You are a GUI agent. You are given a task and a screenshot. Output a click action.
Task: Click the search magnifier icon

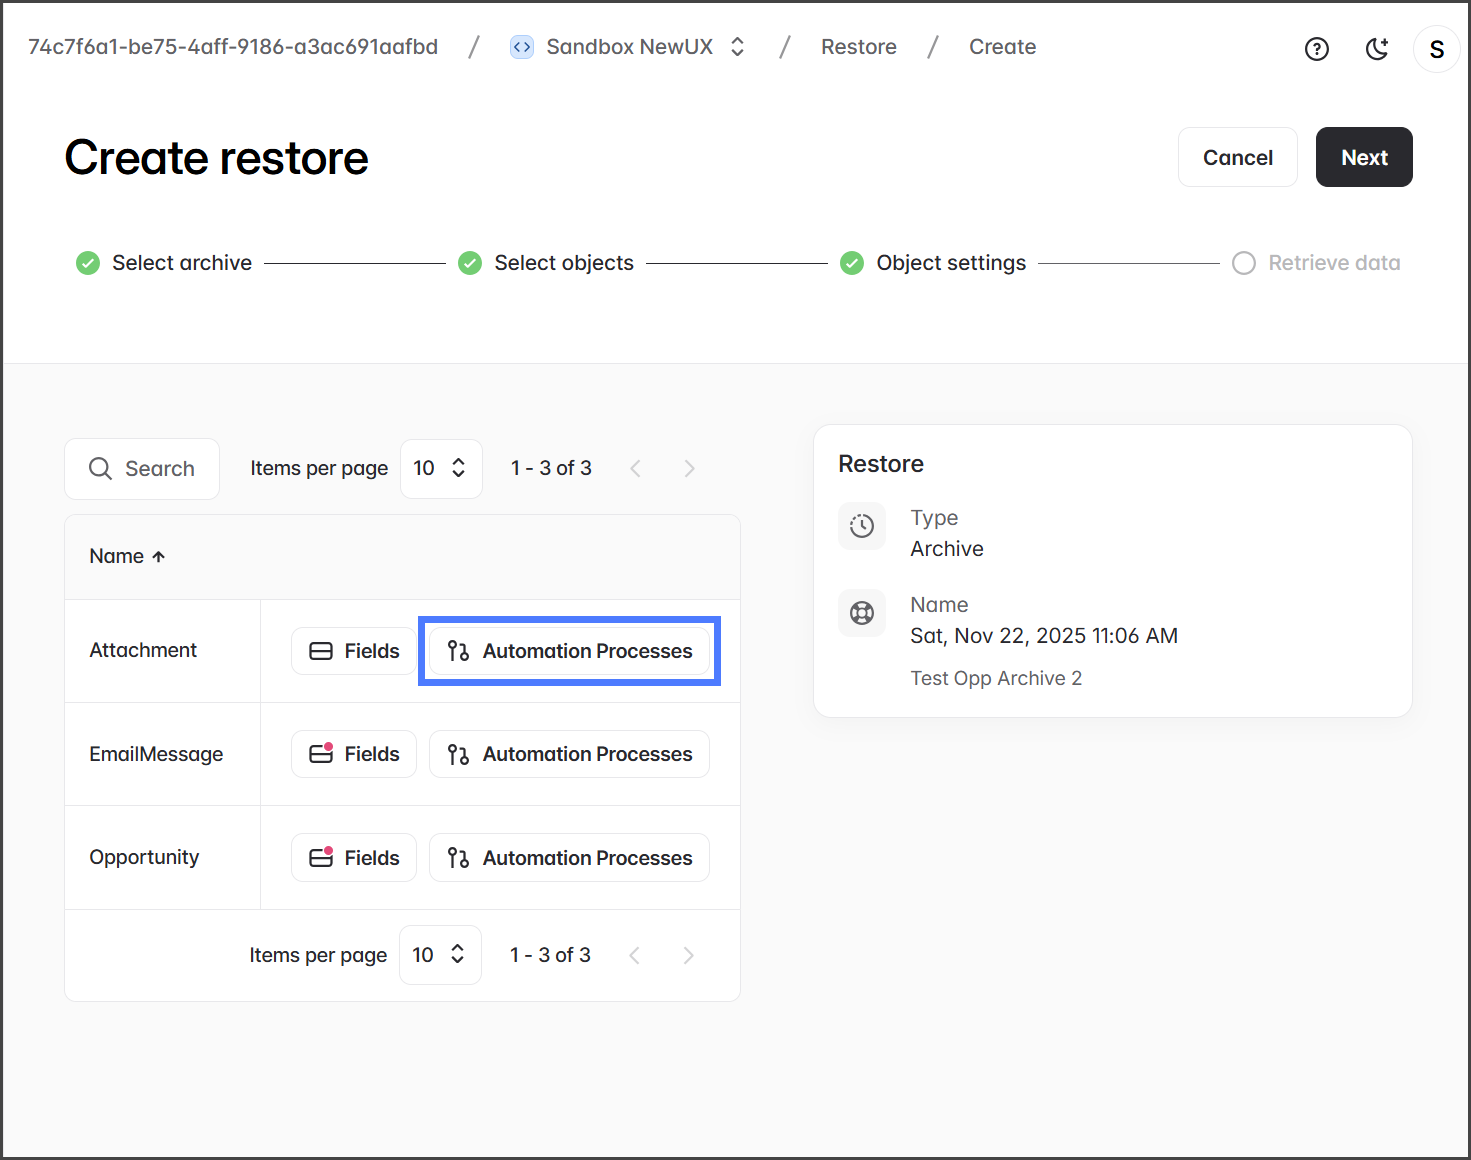tap(100, 468)
